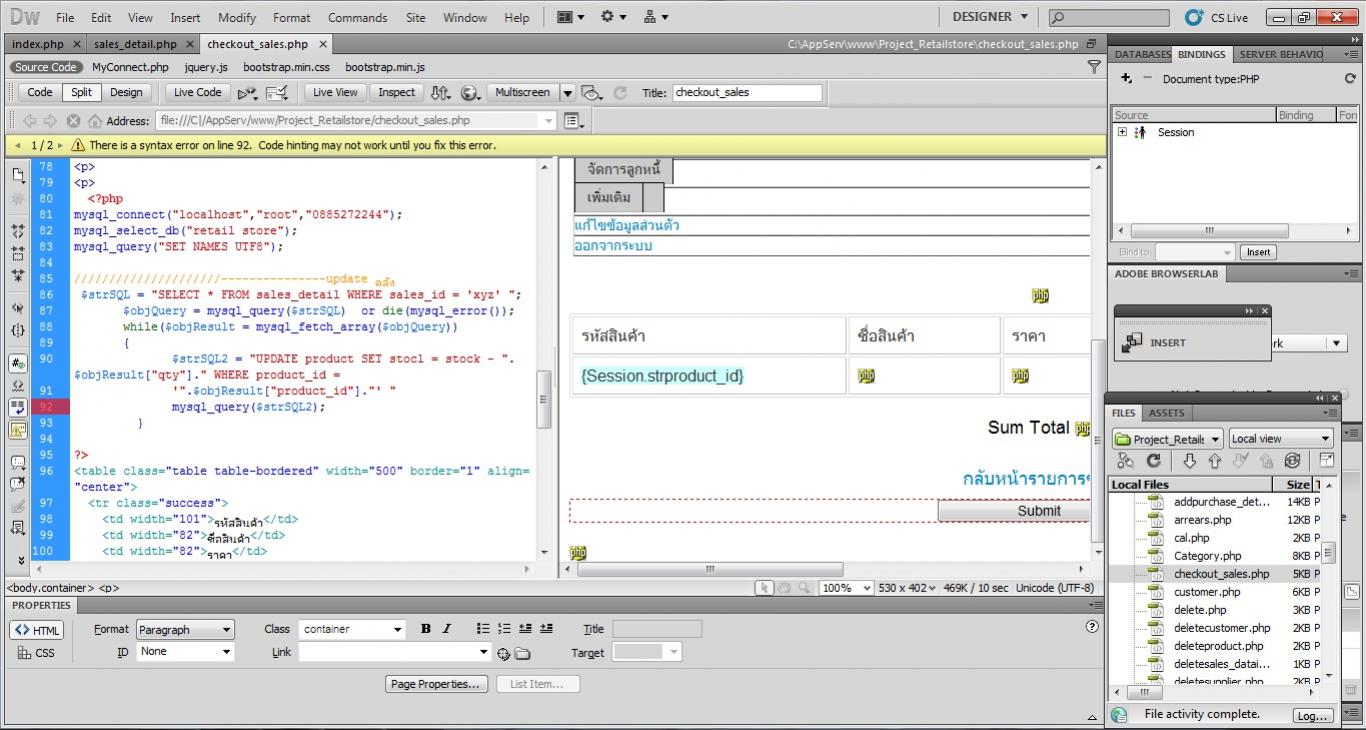Click the Check page validation icon in toolbar
1366x730 pixels.
point(276,93)
